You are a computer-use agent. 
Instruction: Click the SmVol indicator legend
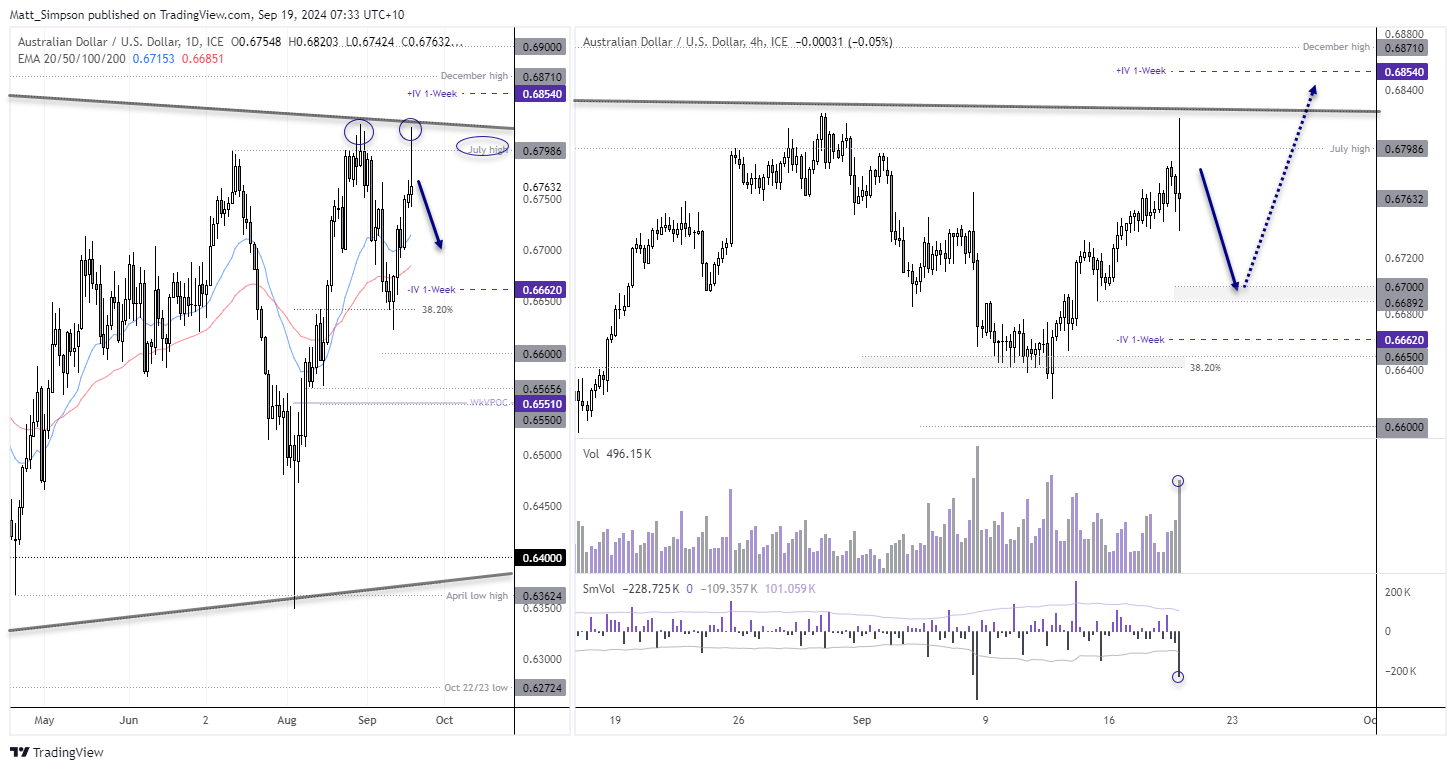(600, 589)
